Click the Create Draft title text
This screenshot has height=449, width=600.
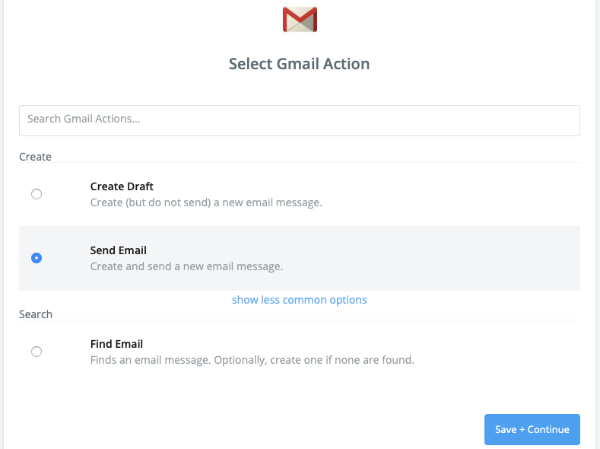[x=122, y=186]
